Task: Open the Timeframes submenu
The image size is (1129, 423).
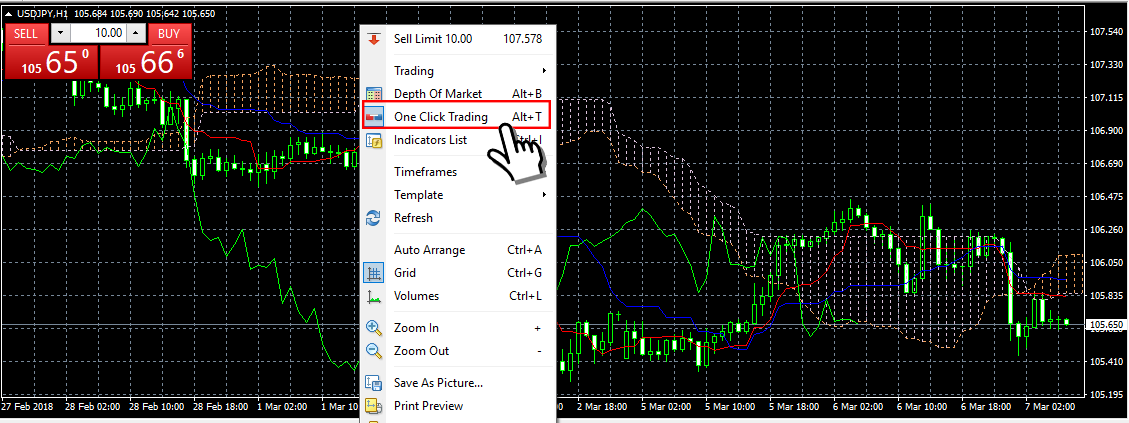Action: click(x=459, y=172)
